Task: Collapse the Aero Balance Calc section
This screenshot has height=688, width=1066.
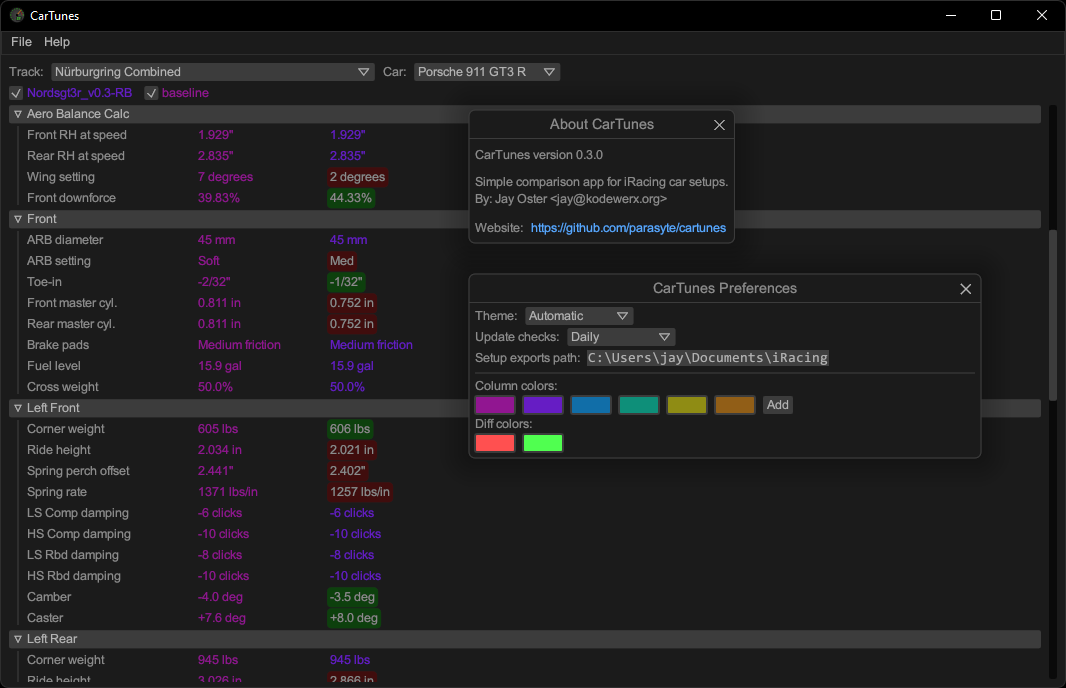Action: click(x=18, y=114)
